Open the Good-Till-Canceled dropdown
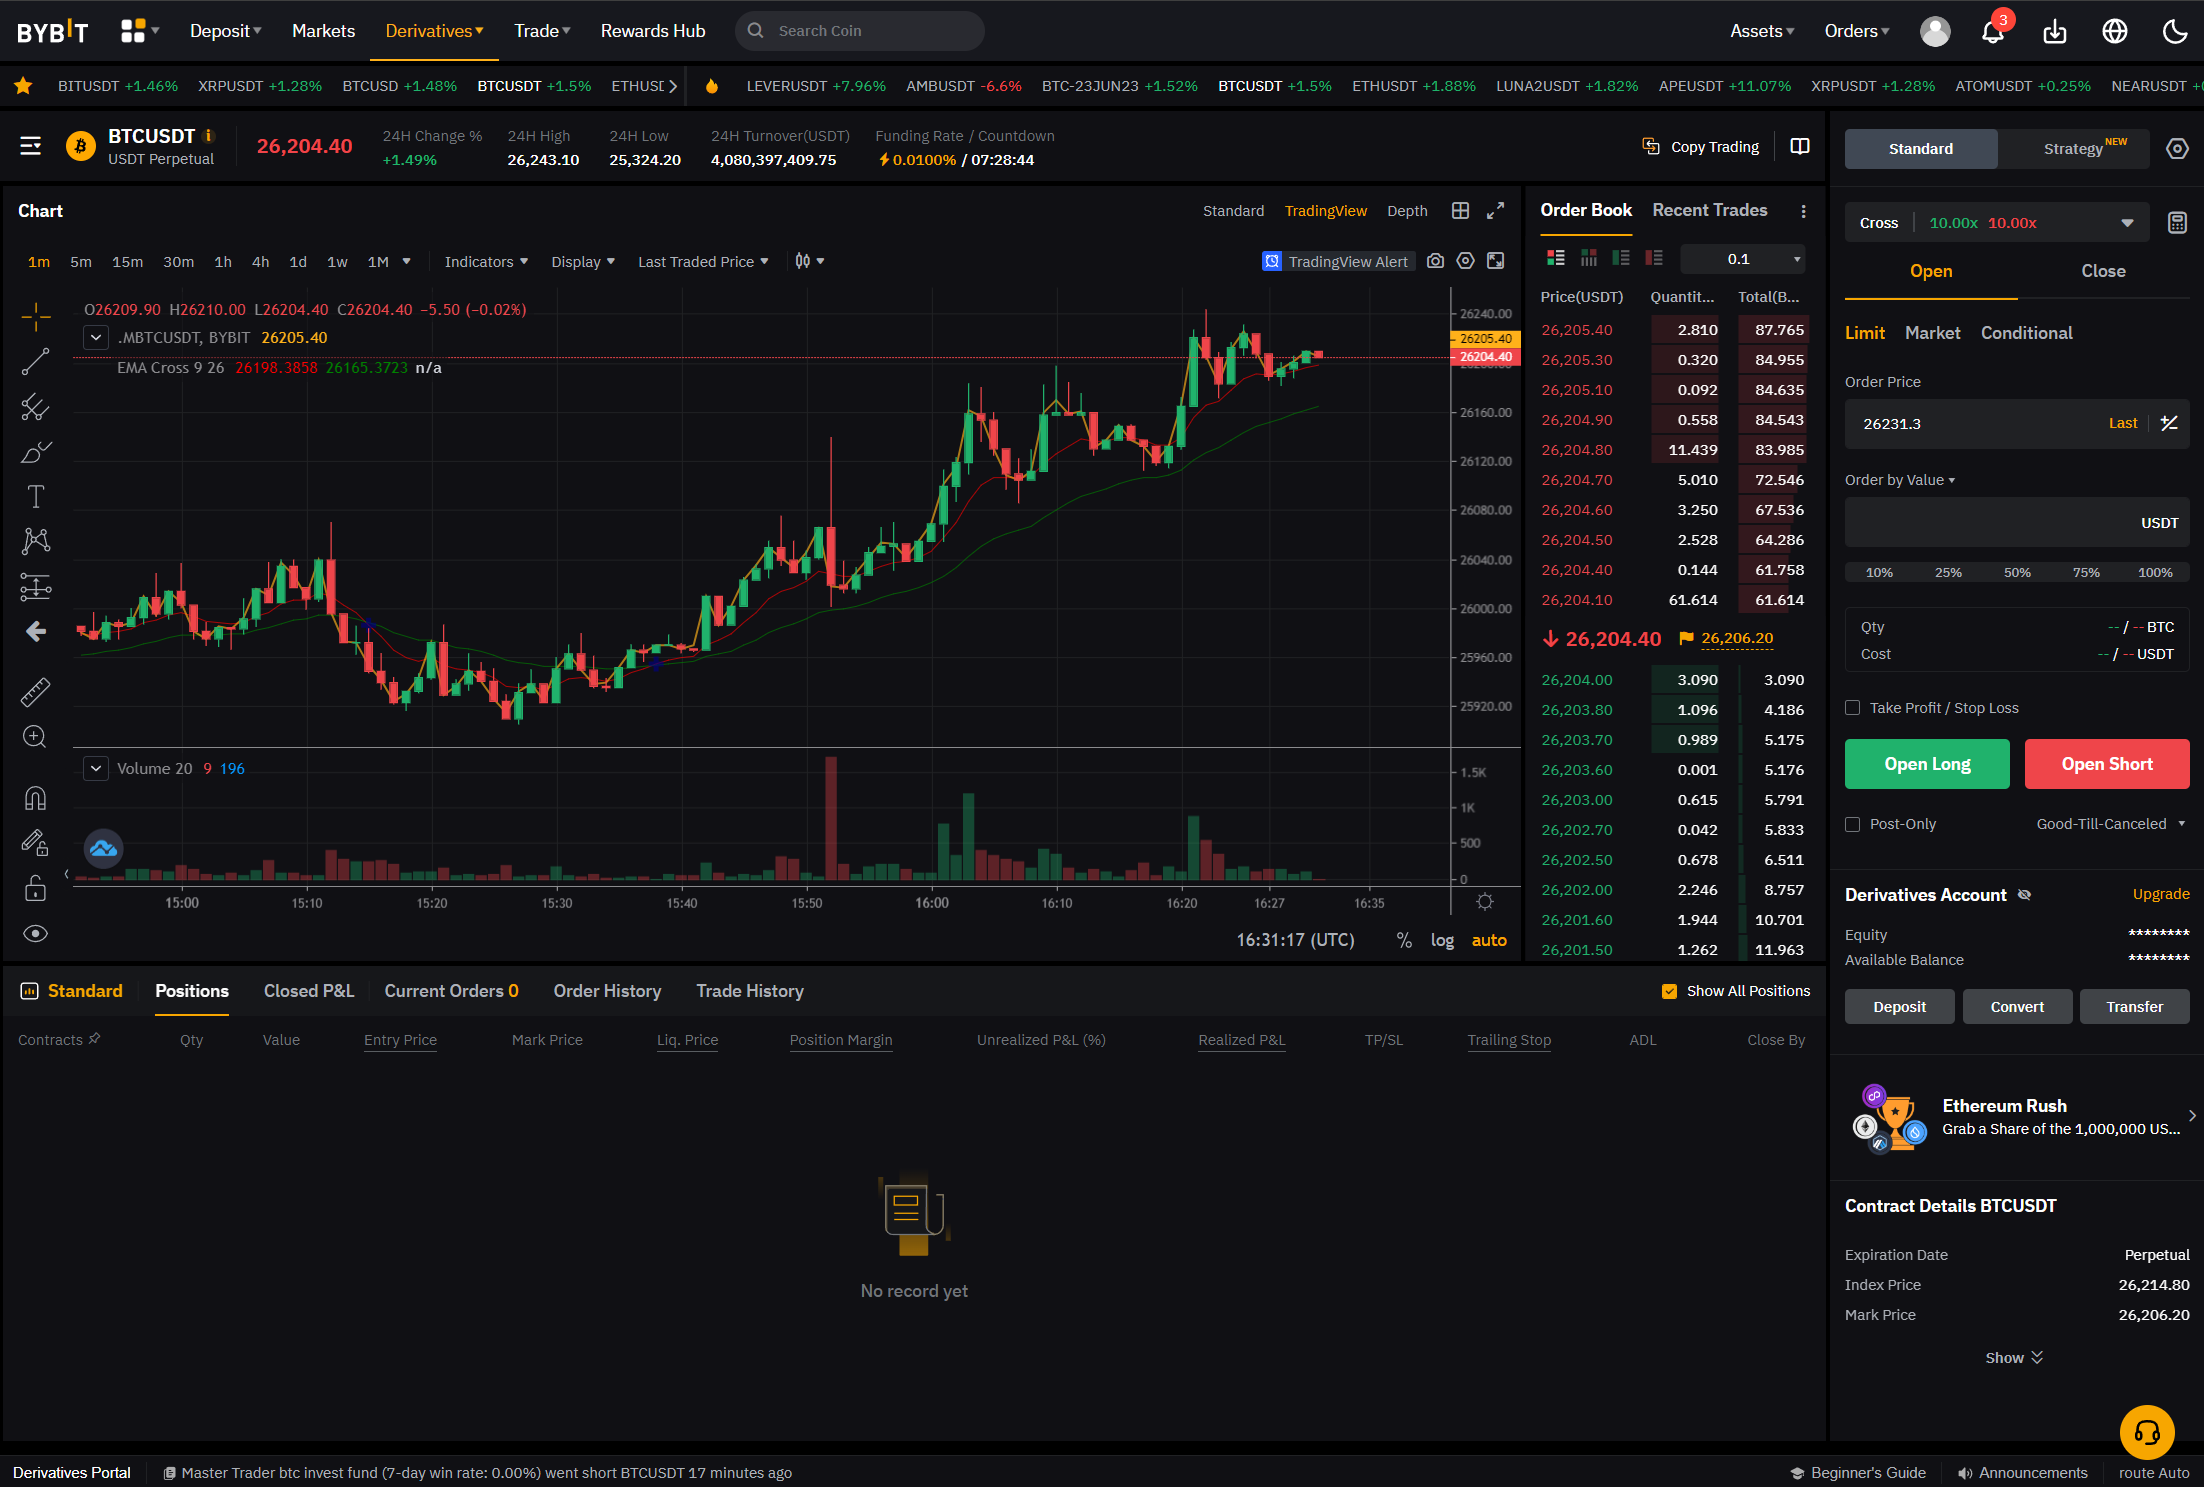Image resolution: width=2204 pixels, height=1487 pixels. (2110, 824)
